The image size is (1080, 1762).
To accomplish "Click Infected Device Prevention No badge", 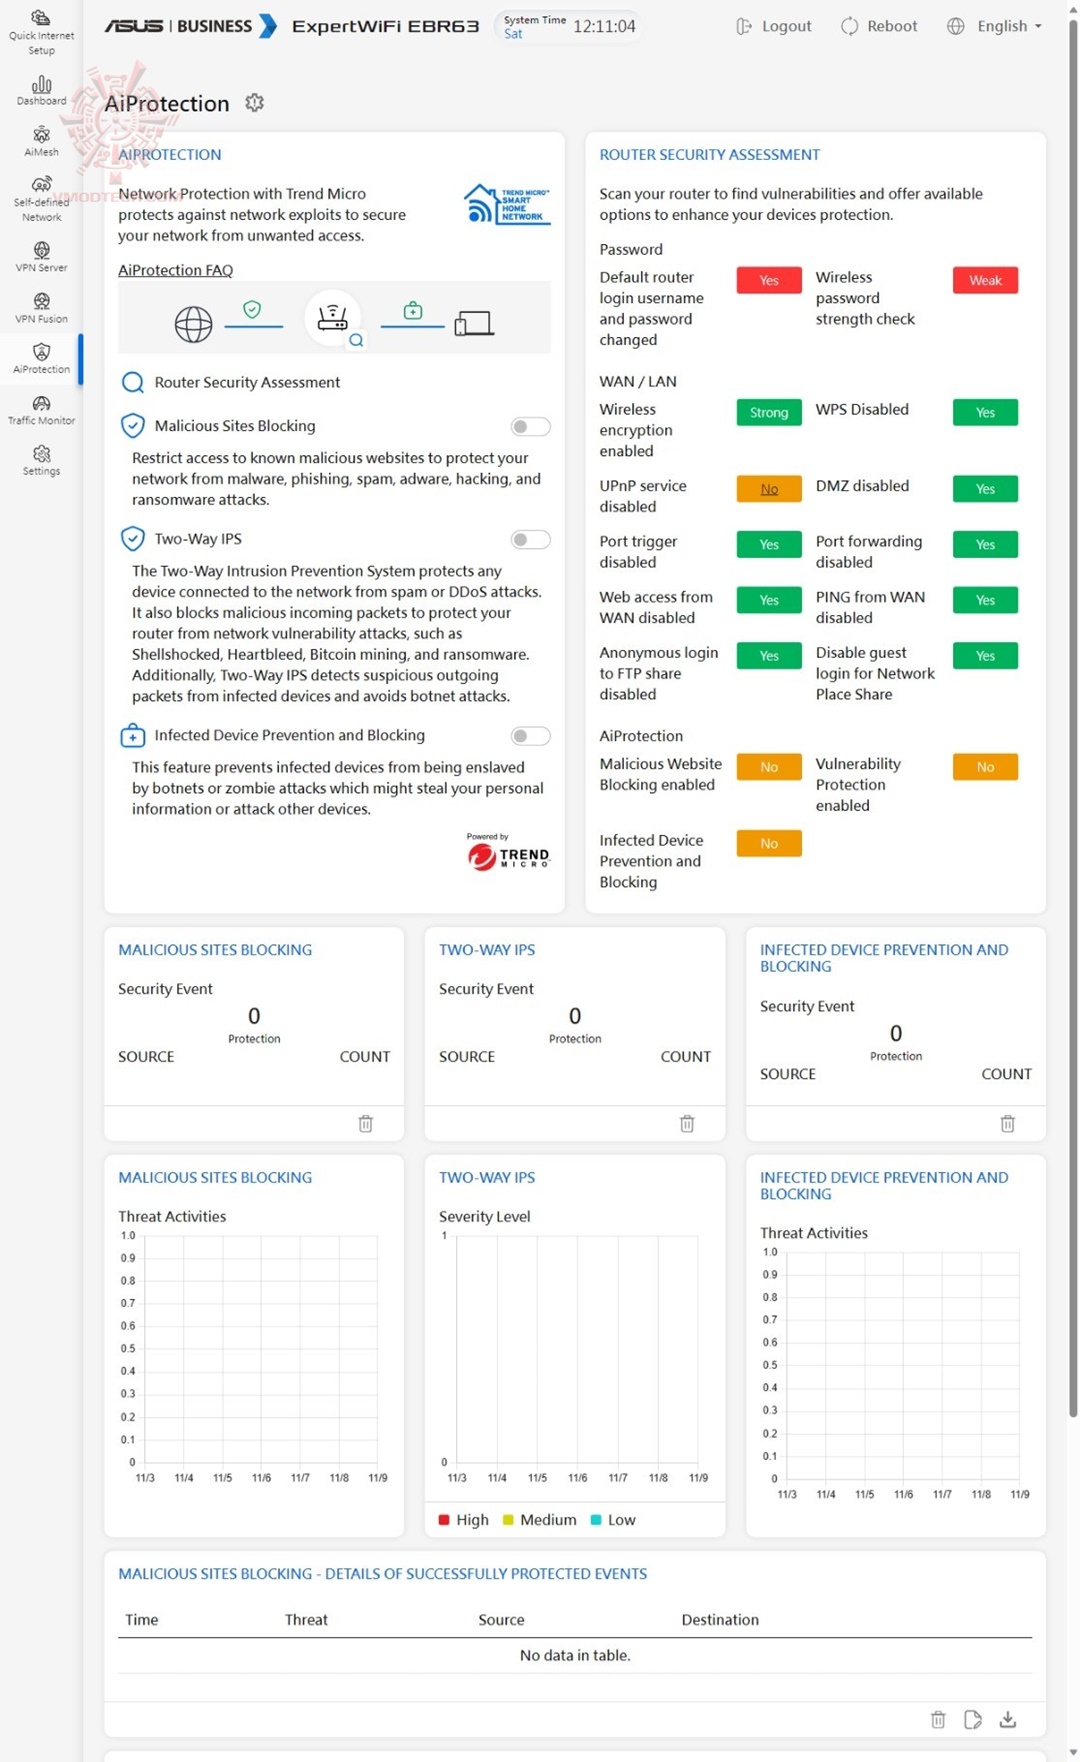I will point(769,843).
